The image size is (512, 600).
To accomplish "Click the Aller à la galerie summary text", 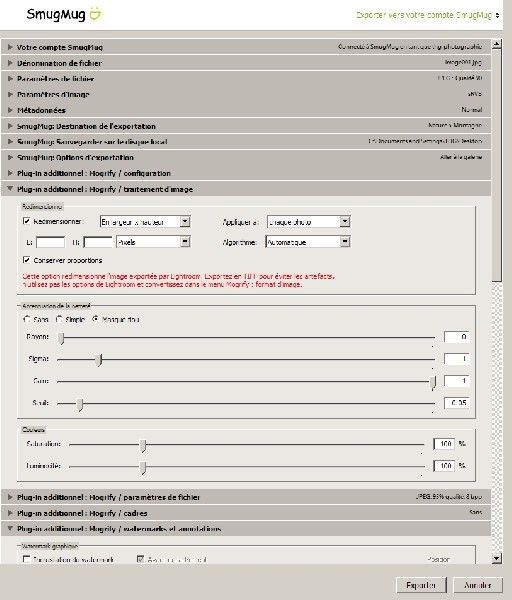I will 461,157.
